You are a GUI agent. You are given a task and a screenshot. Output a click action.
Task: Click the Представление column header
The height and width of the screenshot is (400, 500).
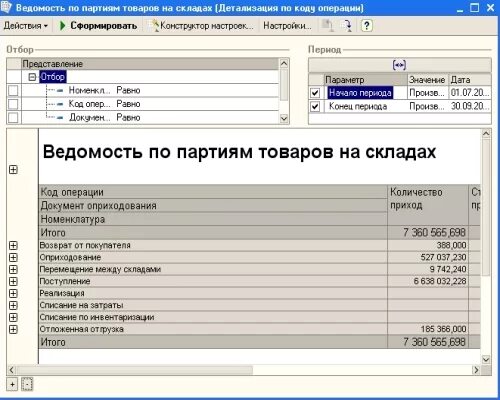tap(150, 64)
